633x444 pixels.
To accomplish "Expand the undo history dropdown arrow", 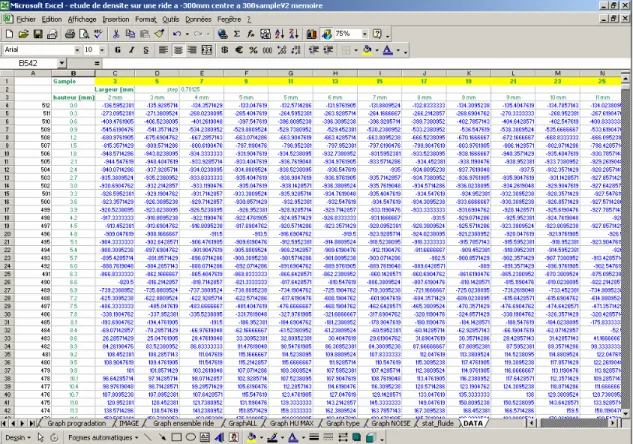I will coord(187,34).
